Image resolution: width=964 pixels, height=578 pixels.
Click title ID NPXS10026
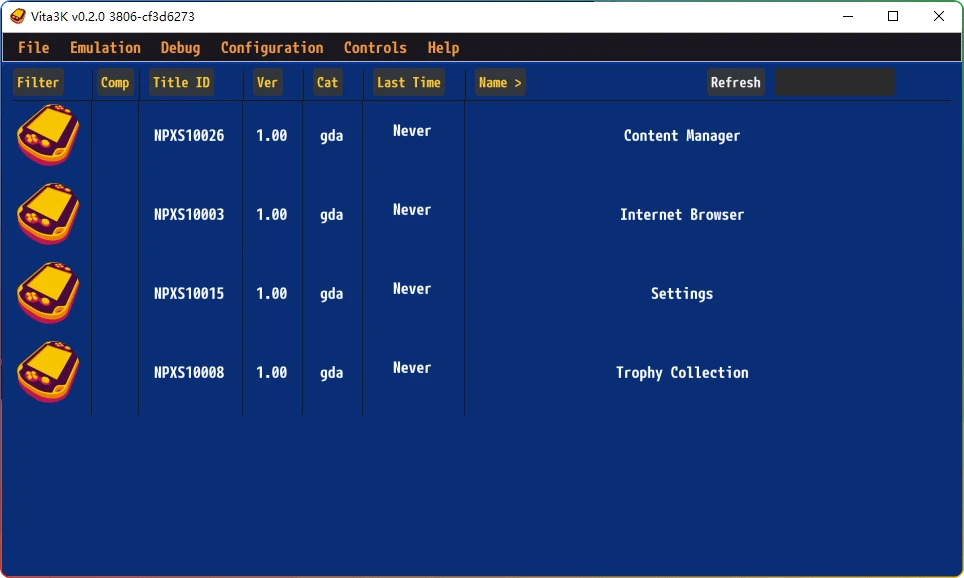tap(189, 135)
